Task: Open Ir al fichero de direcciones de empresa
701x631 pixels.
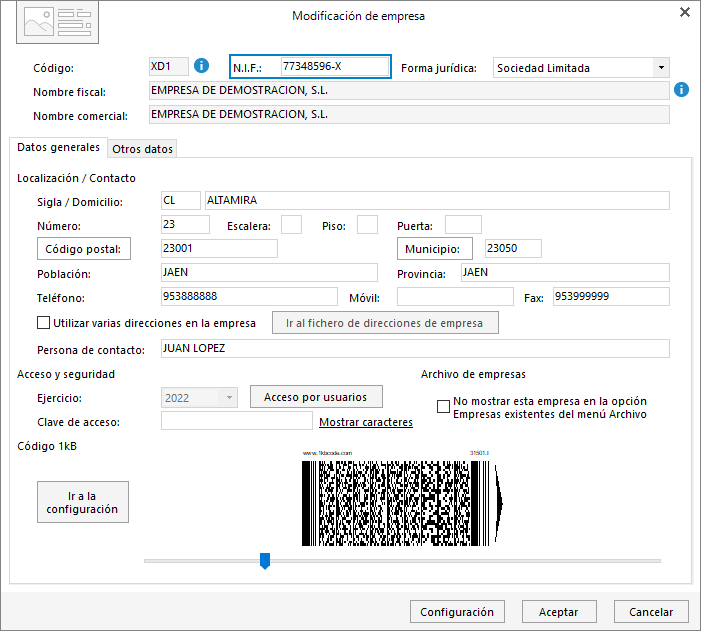Action: click(x=385, y=322)
